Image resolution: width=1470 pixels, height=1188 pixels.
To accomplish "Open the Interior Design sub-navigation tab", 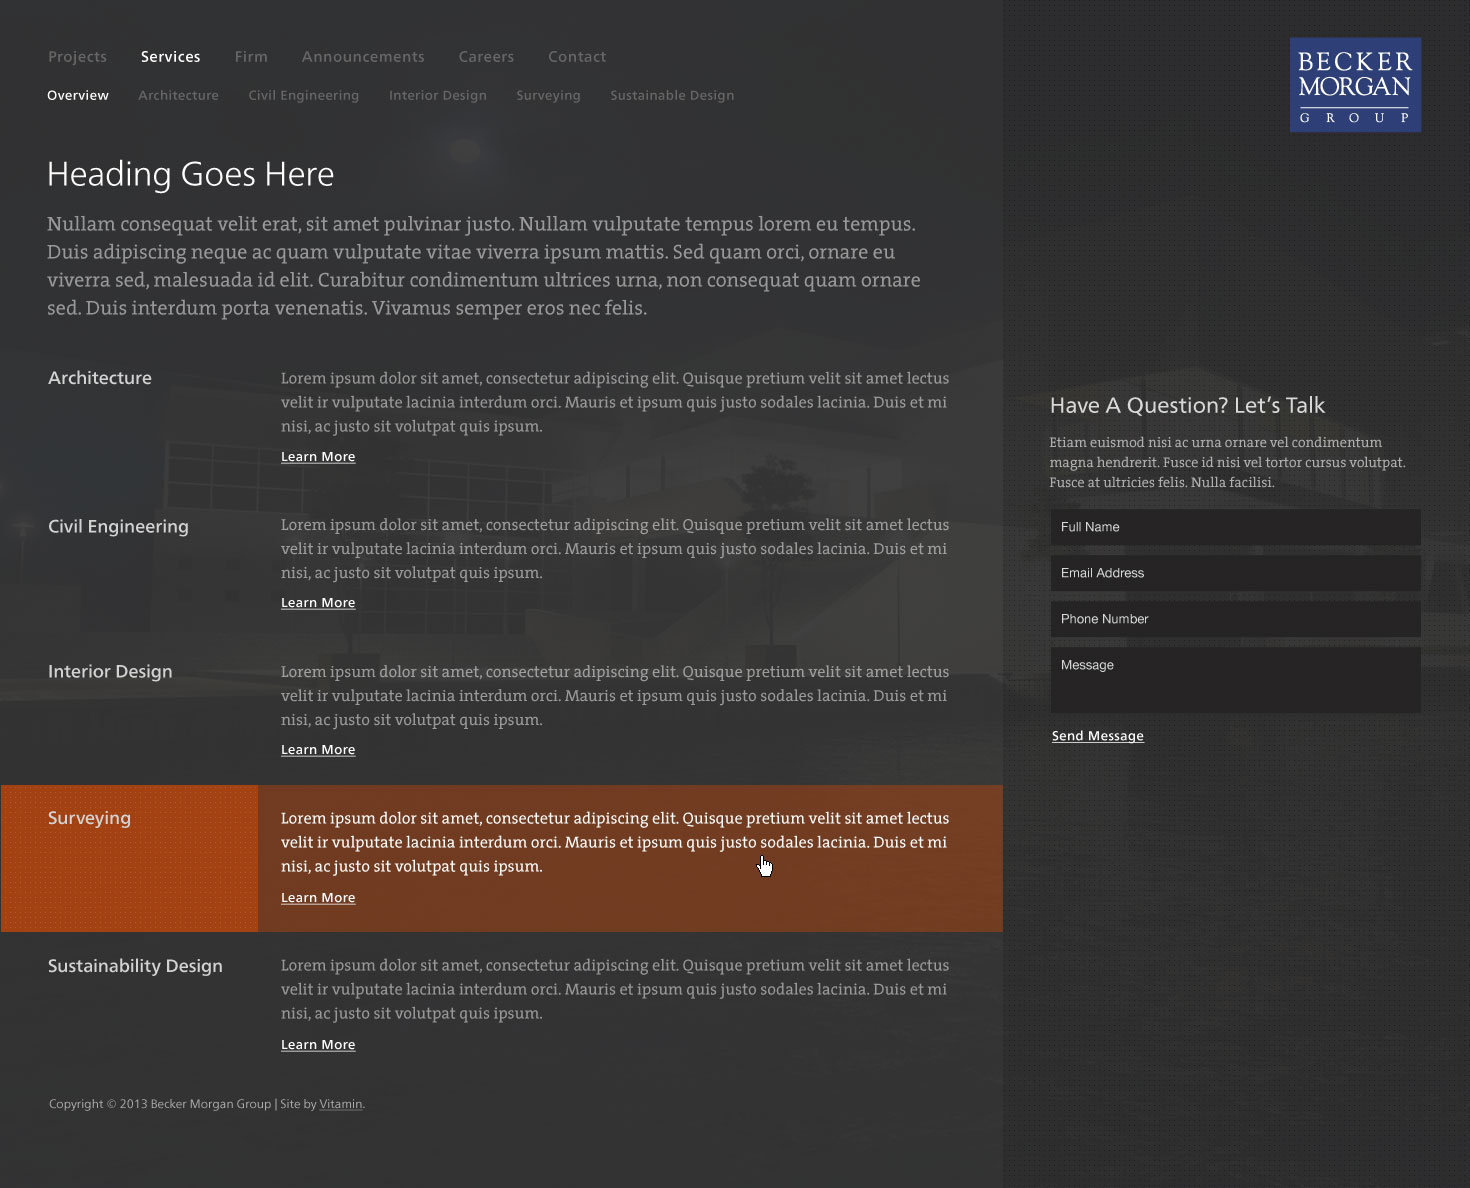I will 437,96.
